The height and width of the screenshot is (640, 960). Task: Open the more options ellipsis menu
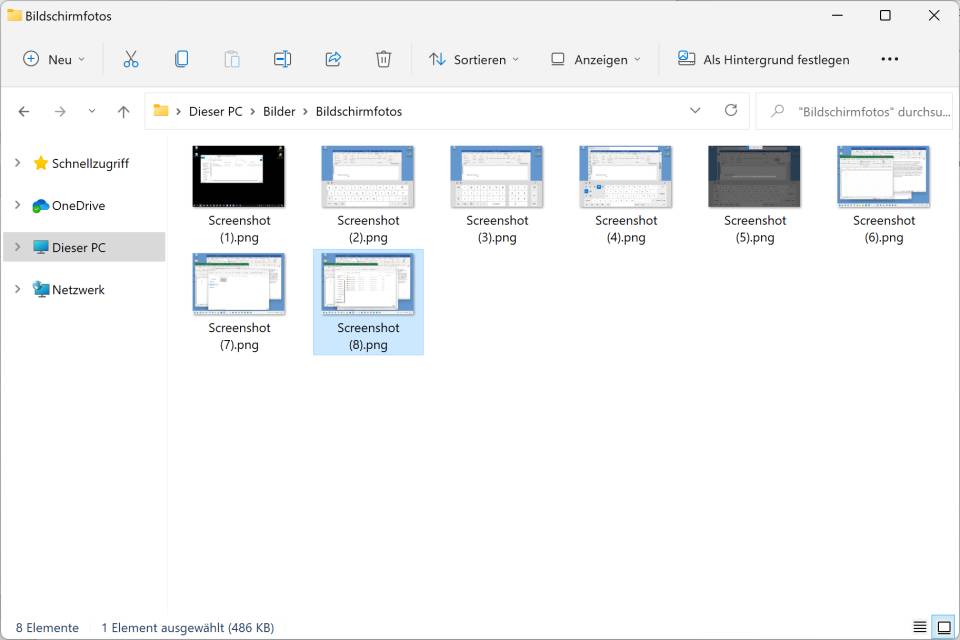[889, 59]
